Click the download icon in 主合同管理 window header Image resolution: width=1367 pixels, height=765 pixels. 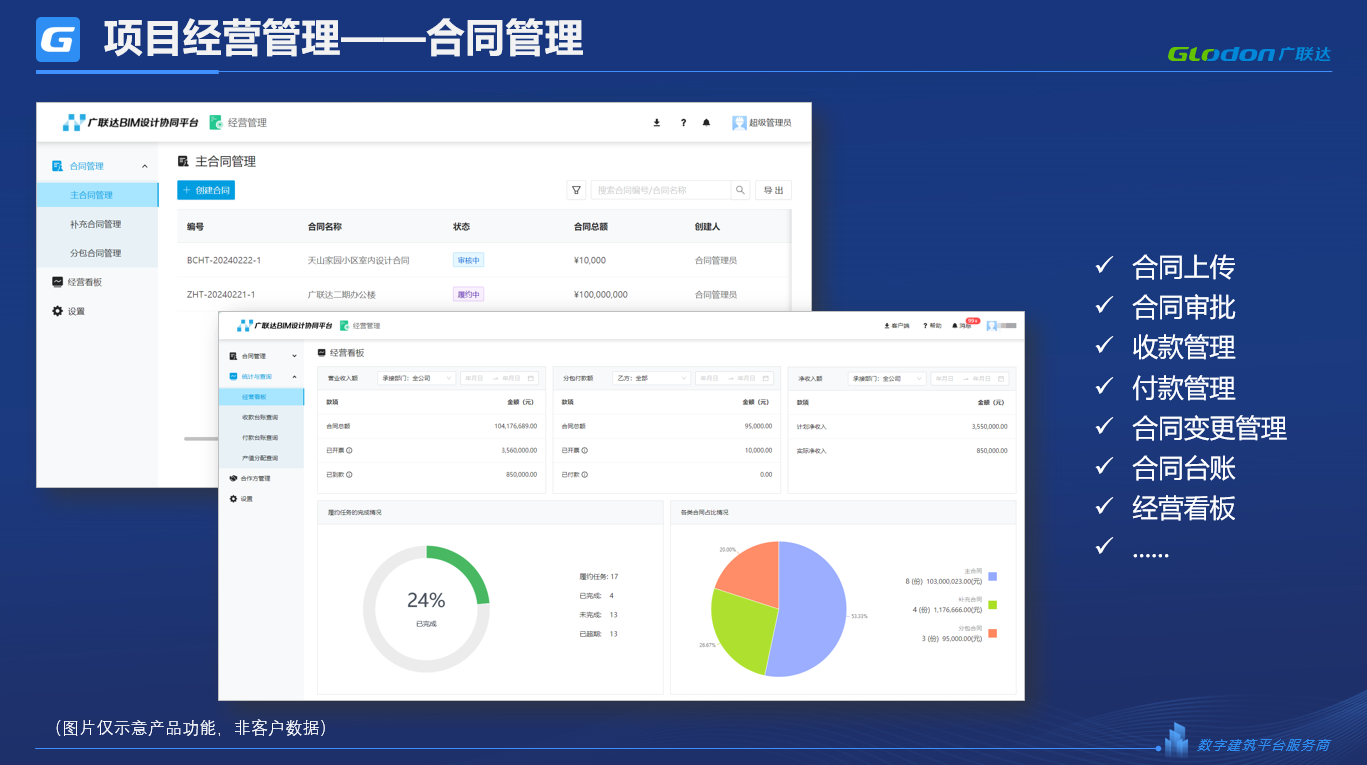[657, 123]
